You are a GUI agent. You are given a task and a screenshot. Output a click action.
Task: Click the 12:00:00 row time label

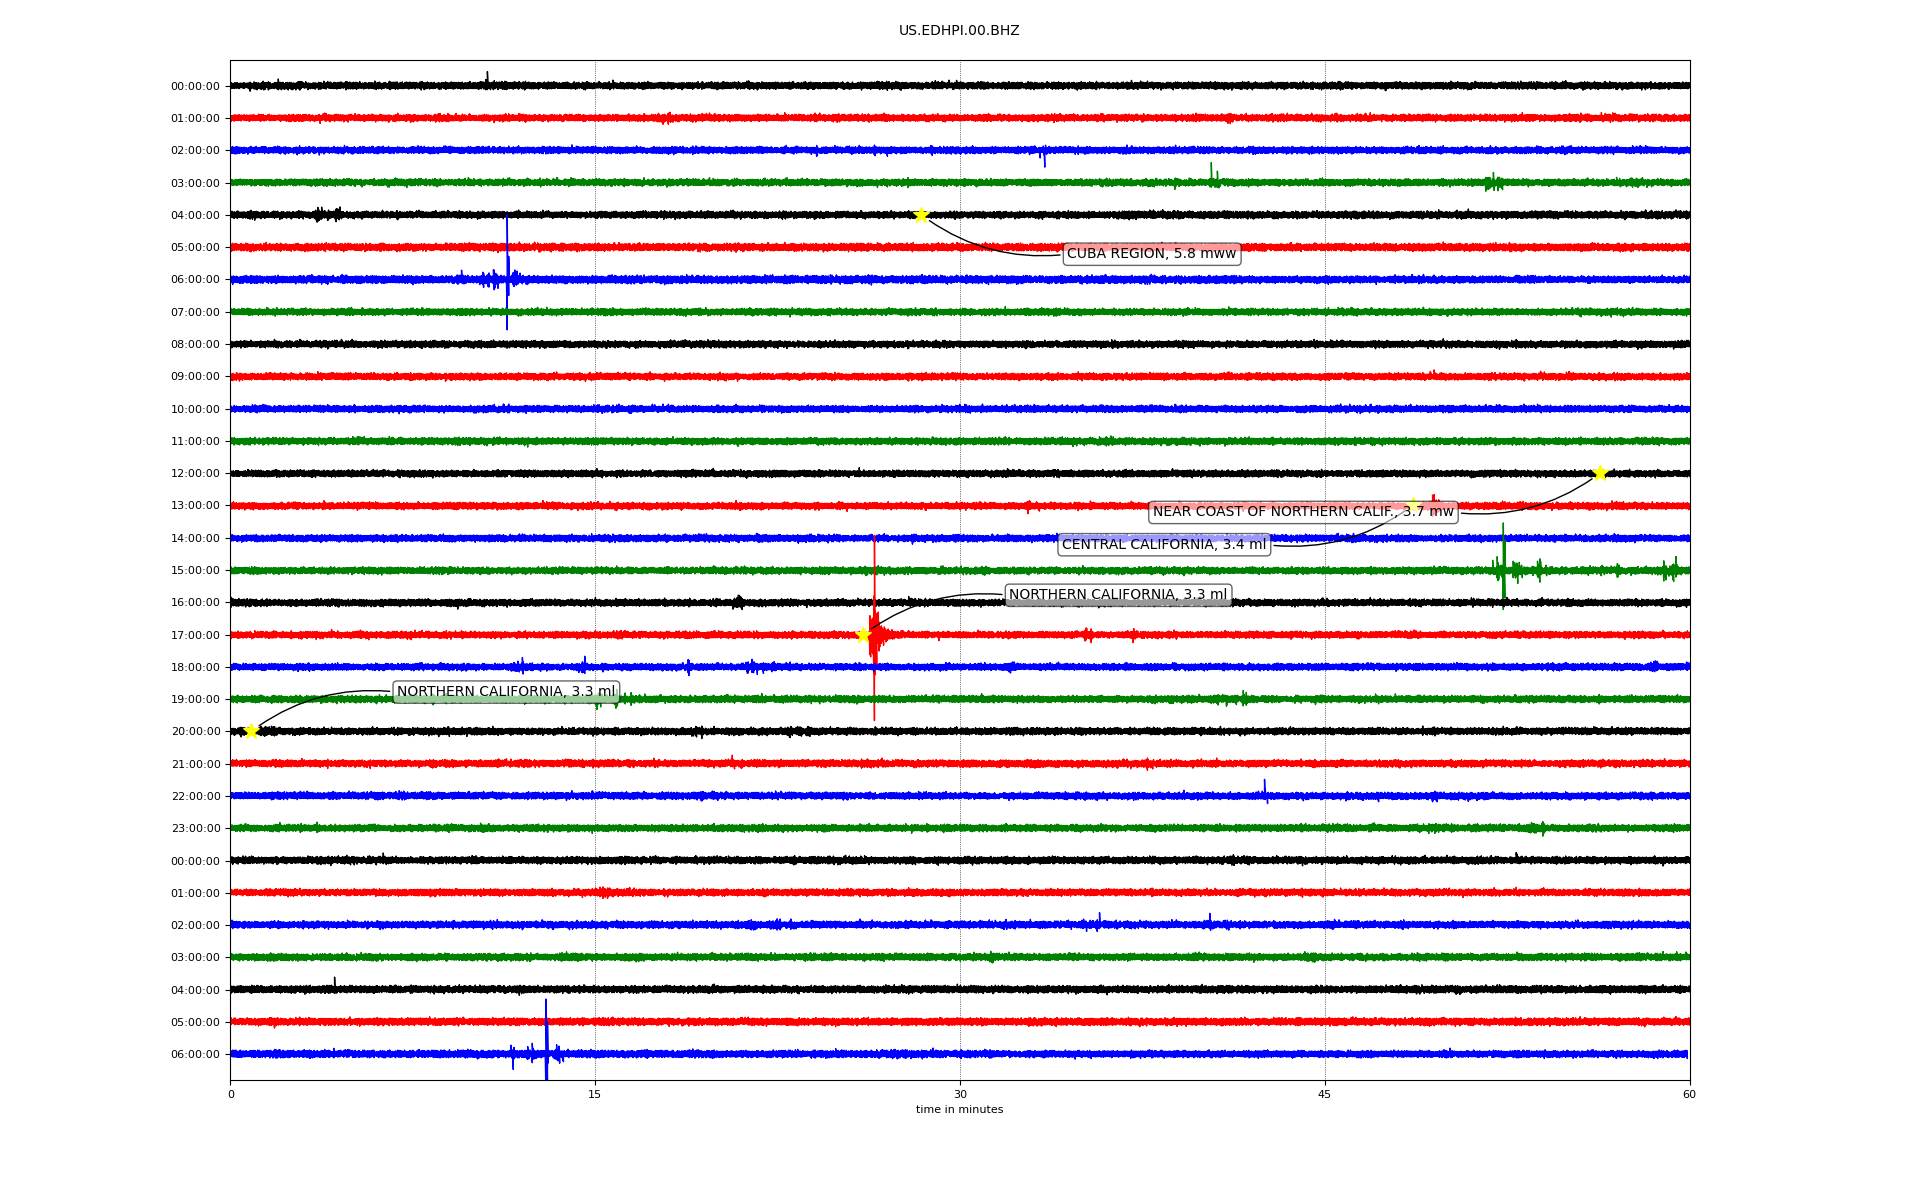[x=195, y=474]
